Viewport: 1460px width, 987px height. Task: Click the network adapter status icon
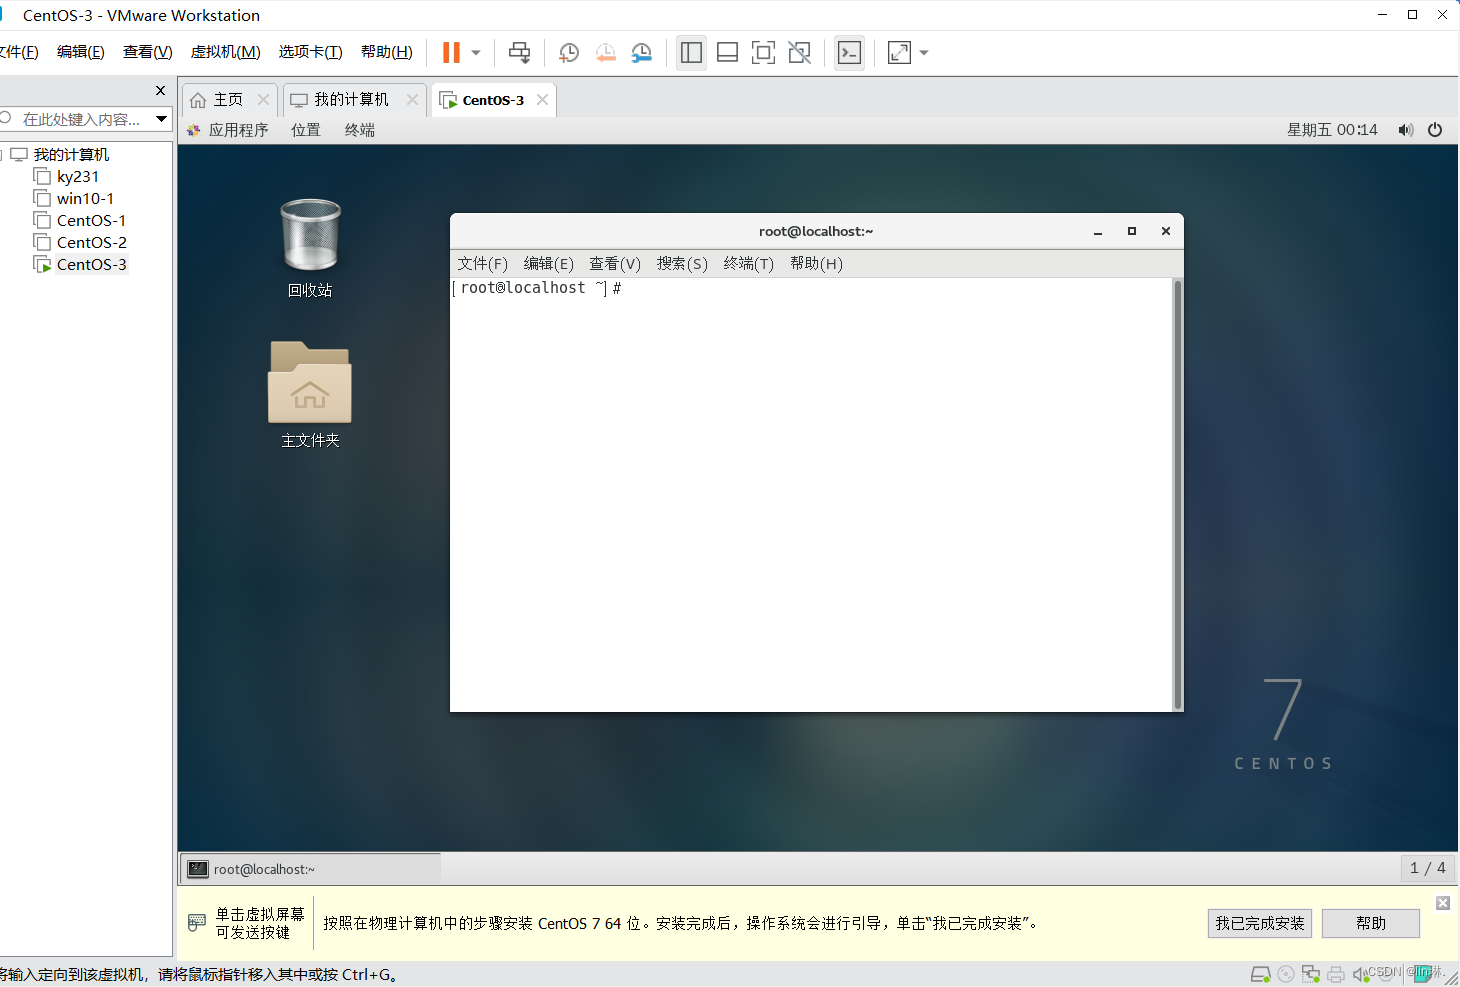[1311, 974]
